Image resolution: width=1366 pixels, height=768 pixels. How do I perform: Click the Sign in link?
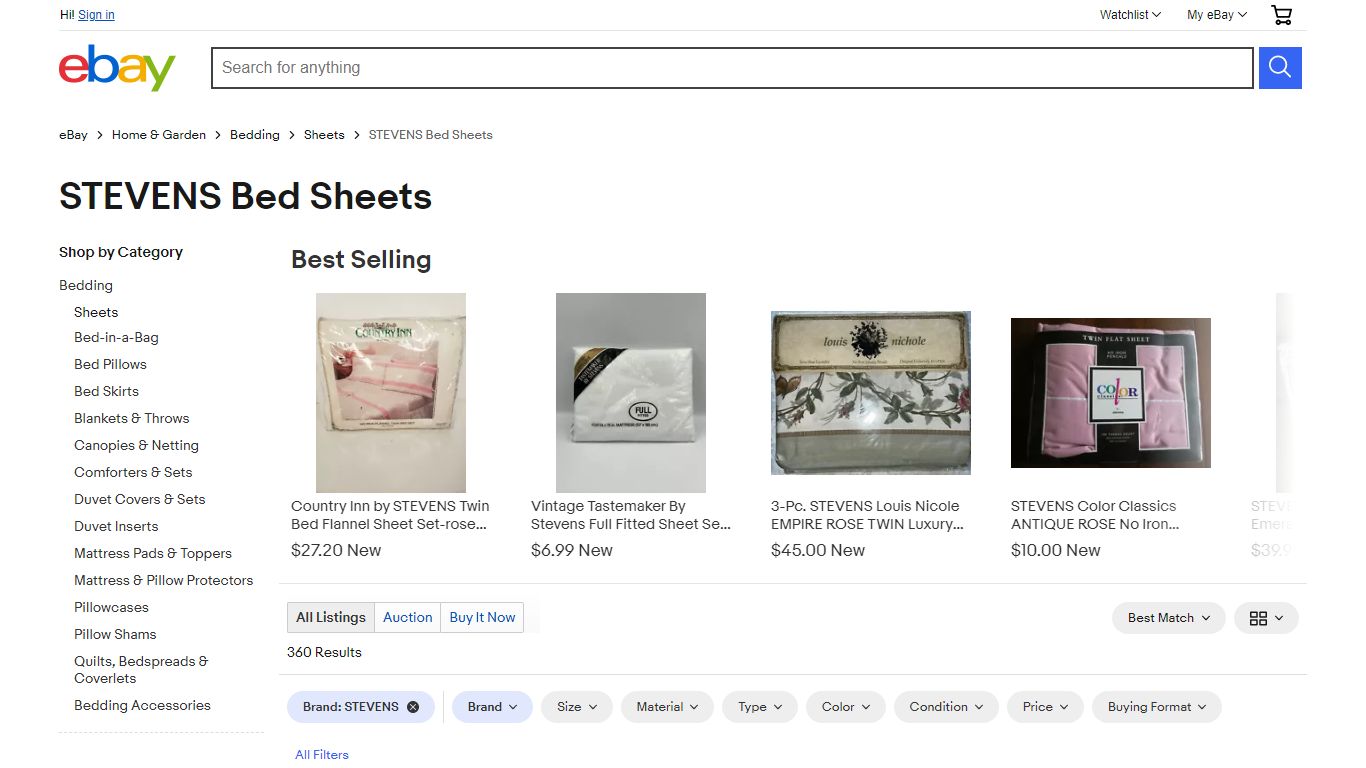tap(96, 15)
